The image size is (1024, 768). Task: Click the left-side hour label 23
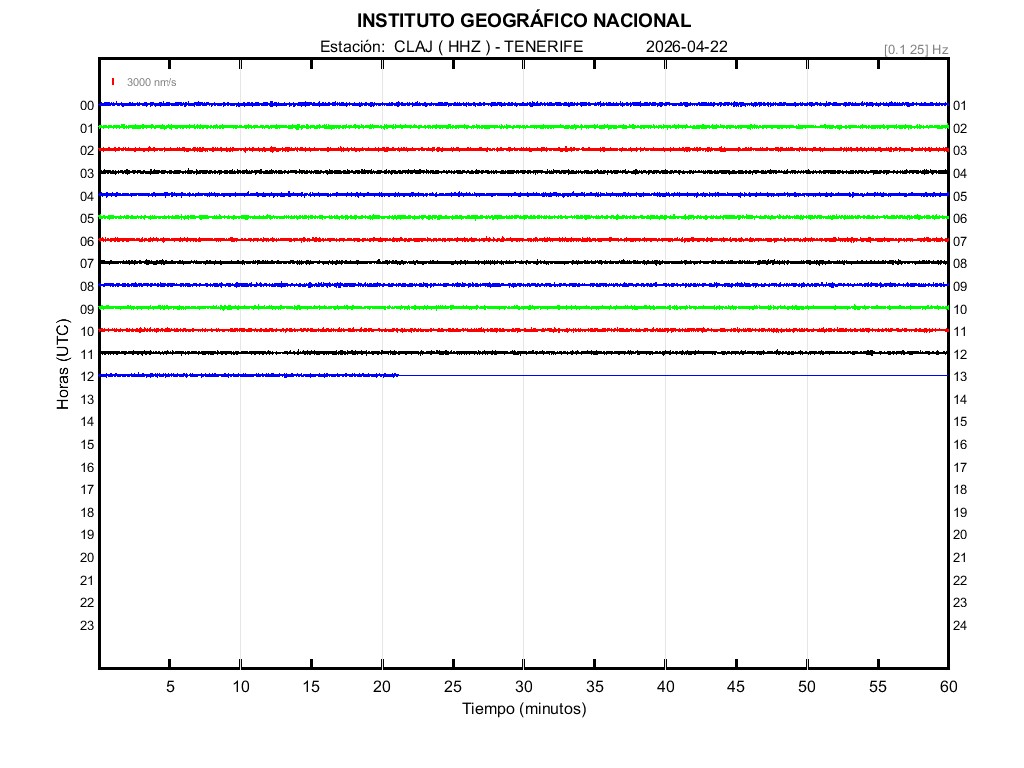click(87, 625)
